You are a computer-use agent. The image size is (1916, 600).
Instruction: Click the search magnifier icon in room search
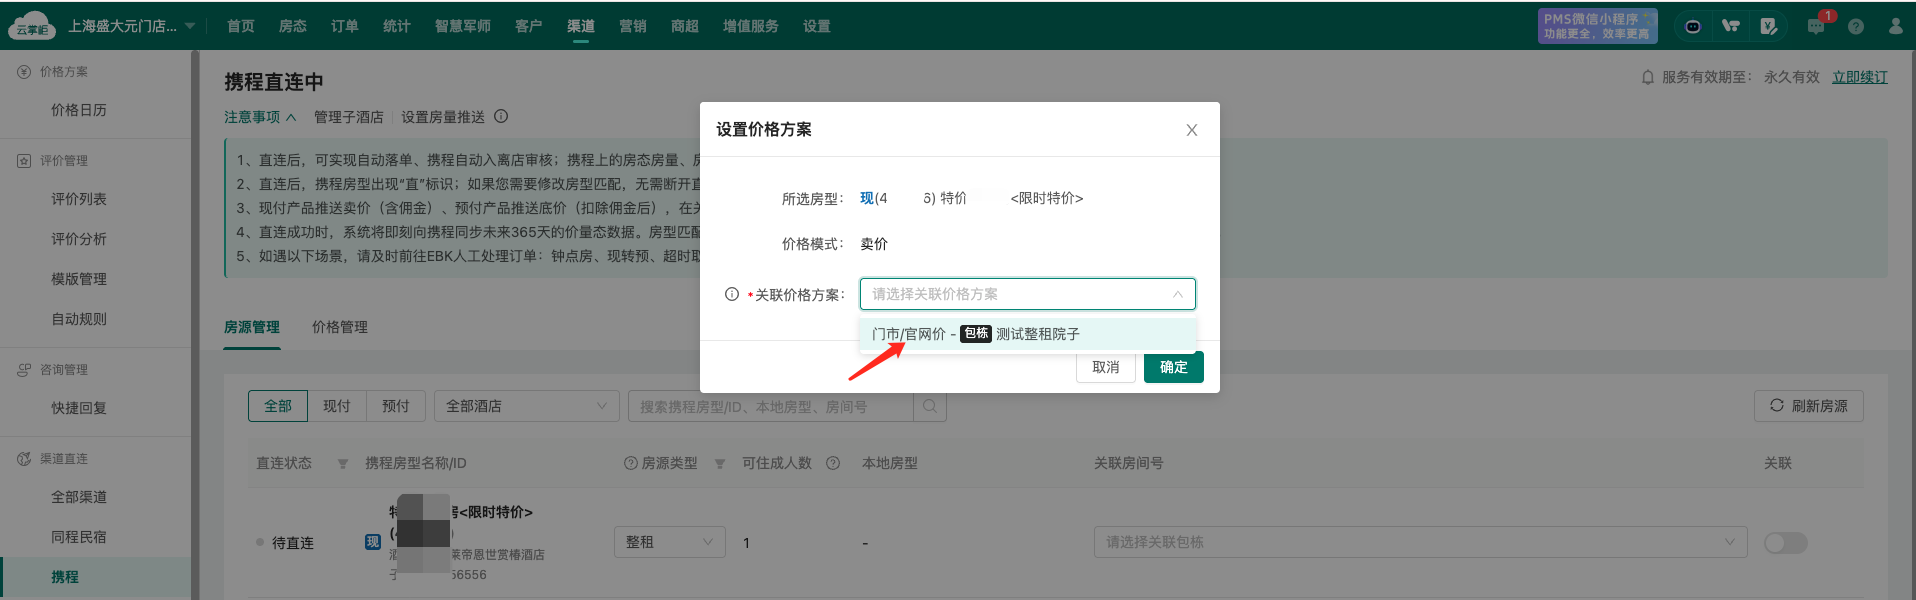tap(930, 406)
